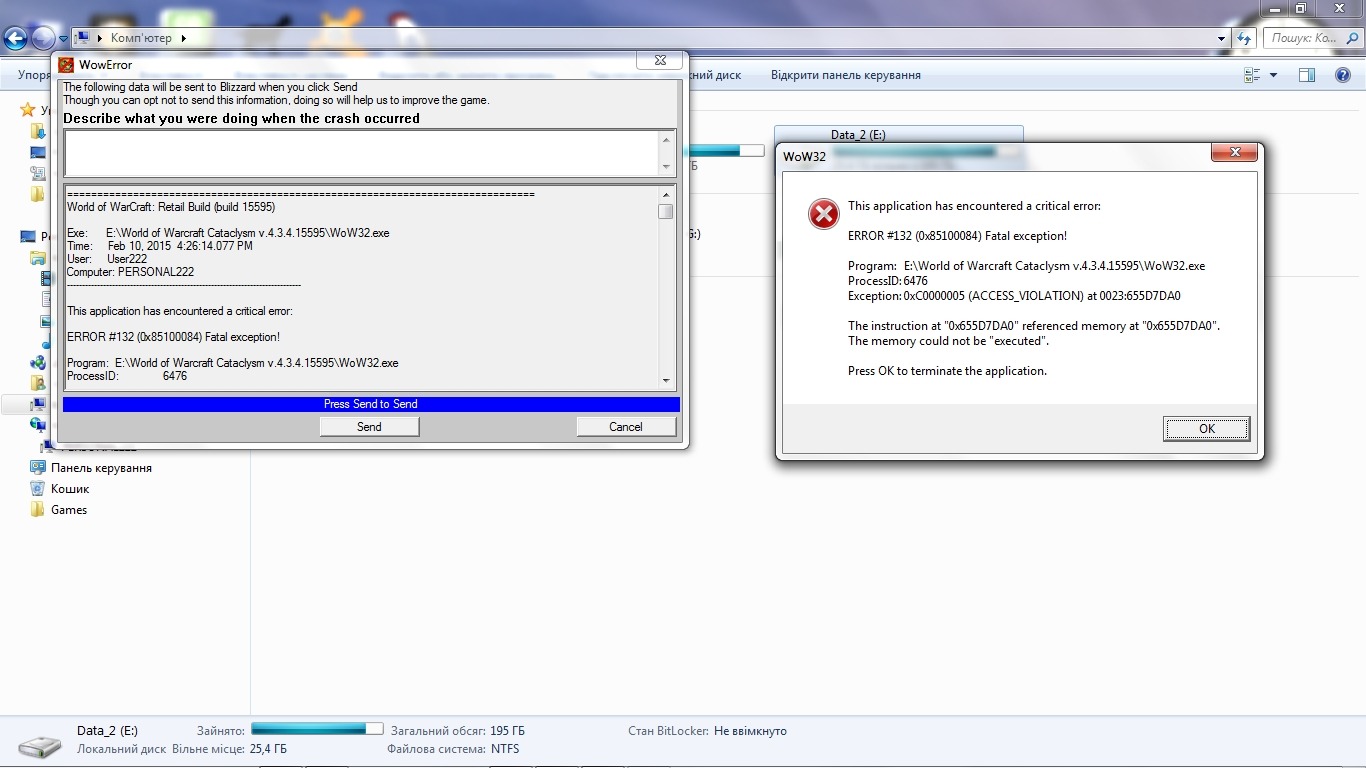
Task: Click the Network icon in the navigation pane
Action: pos(38,426)
